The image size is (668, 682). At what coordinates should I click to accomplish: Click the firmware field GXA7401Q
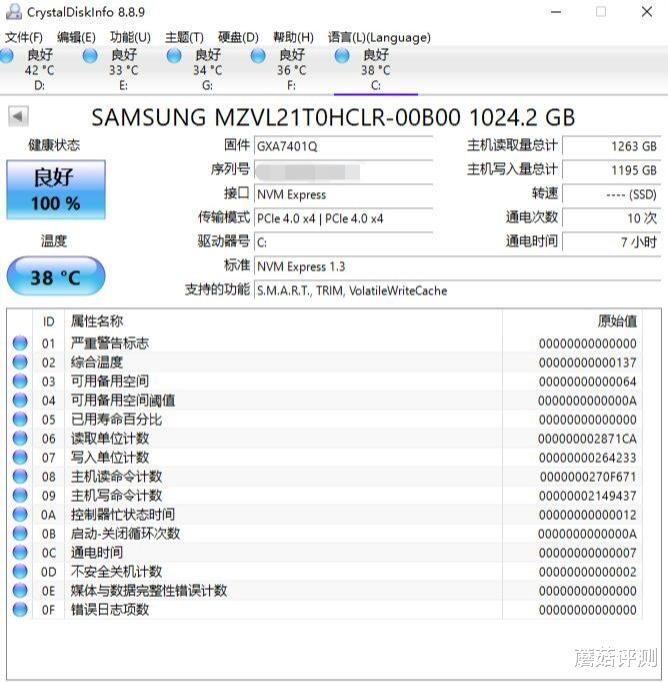[x=344, y=146]
